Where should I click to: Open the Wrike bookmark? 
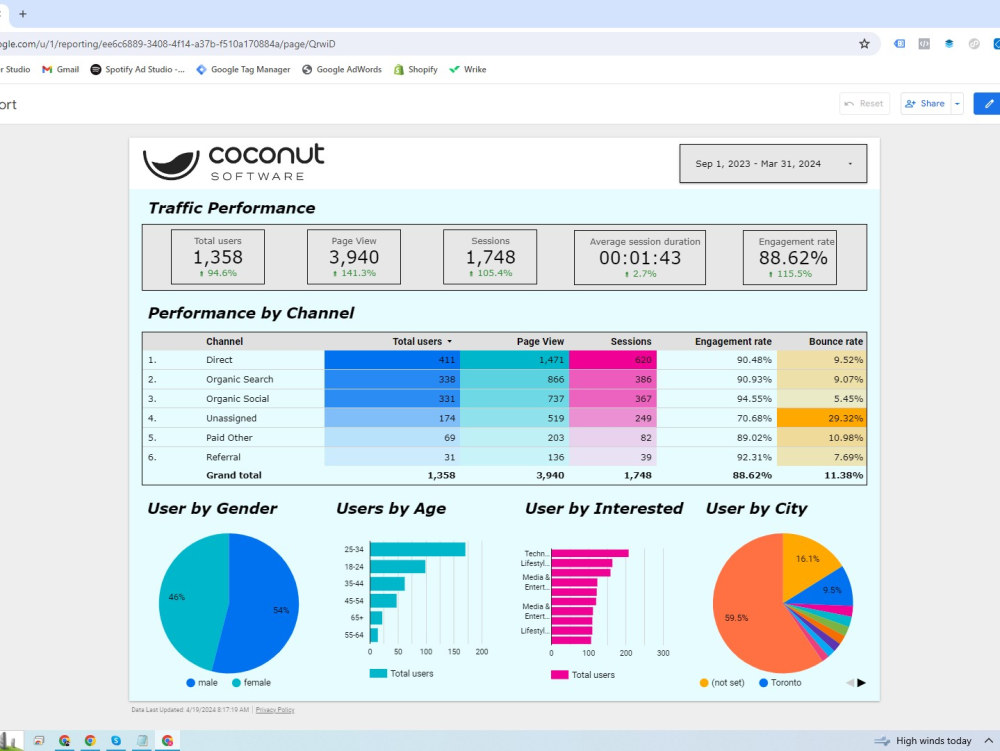pyautogui.click(x=467, y=69)
